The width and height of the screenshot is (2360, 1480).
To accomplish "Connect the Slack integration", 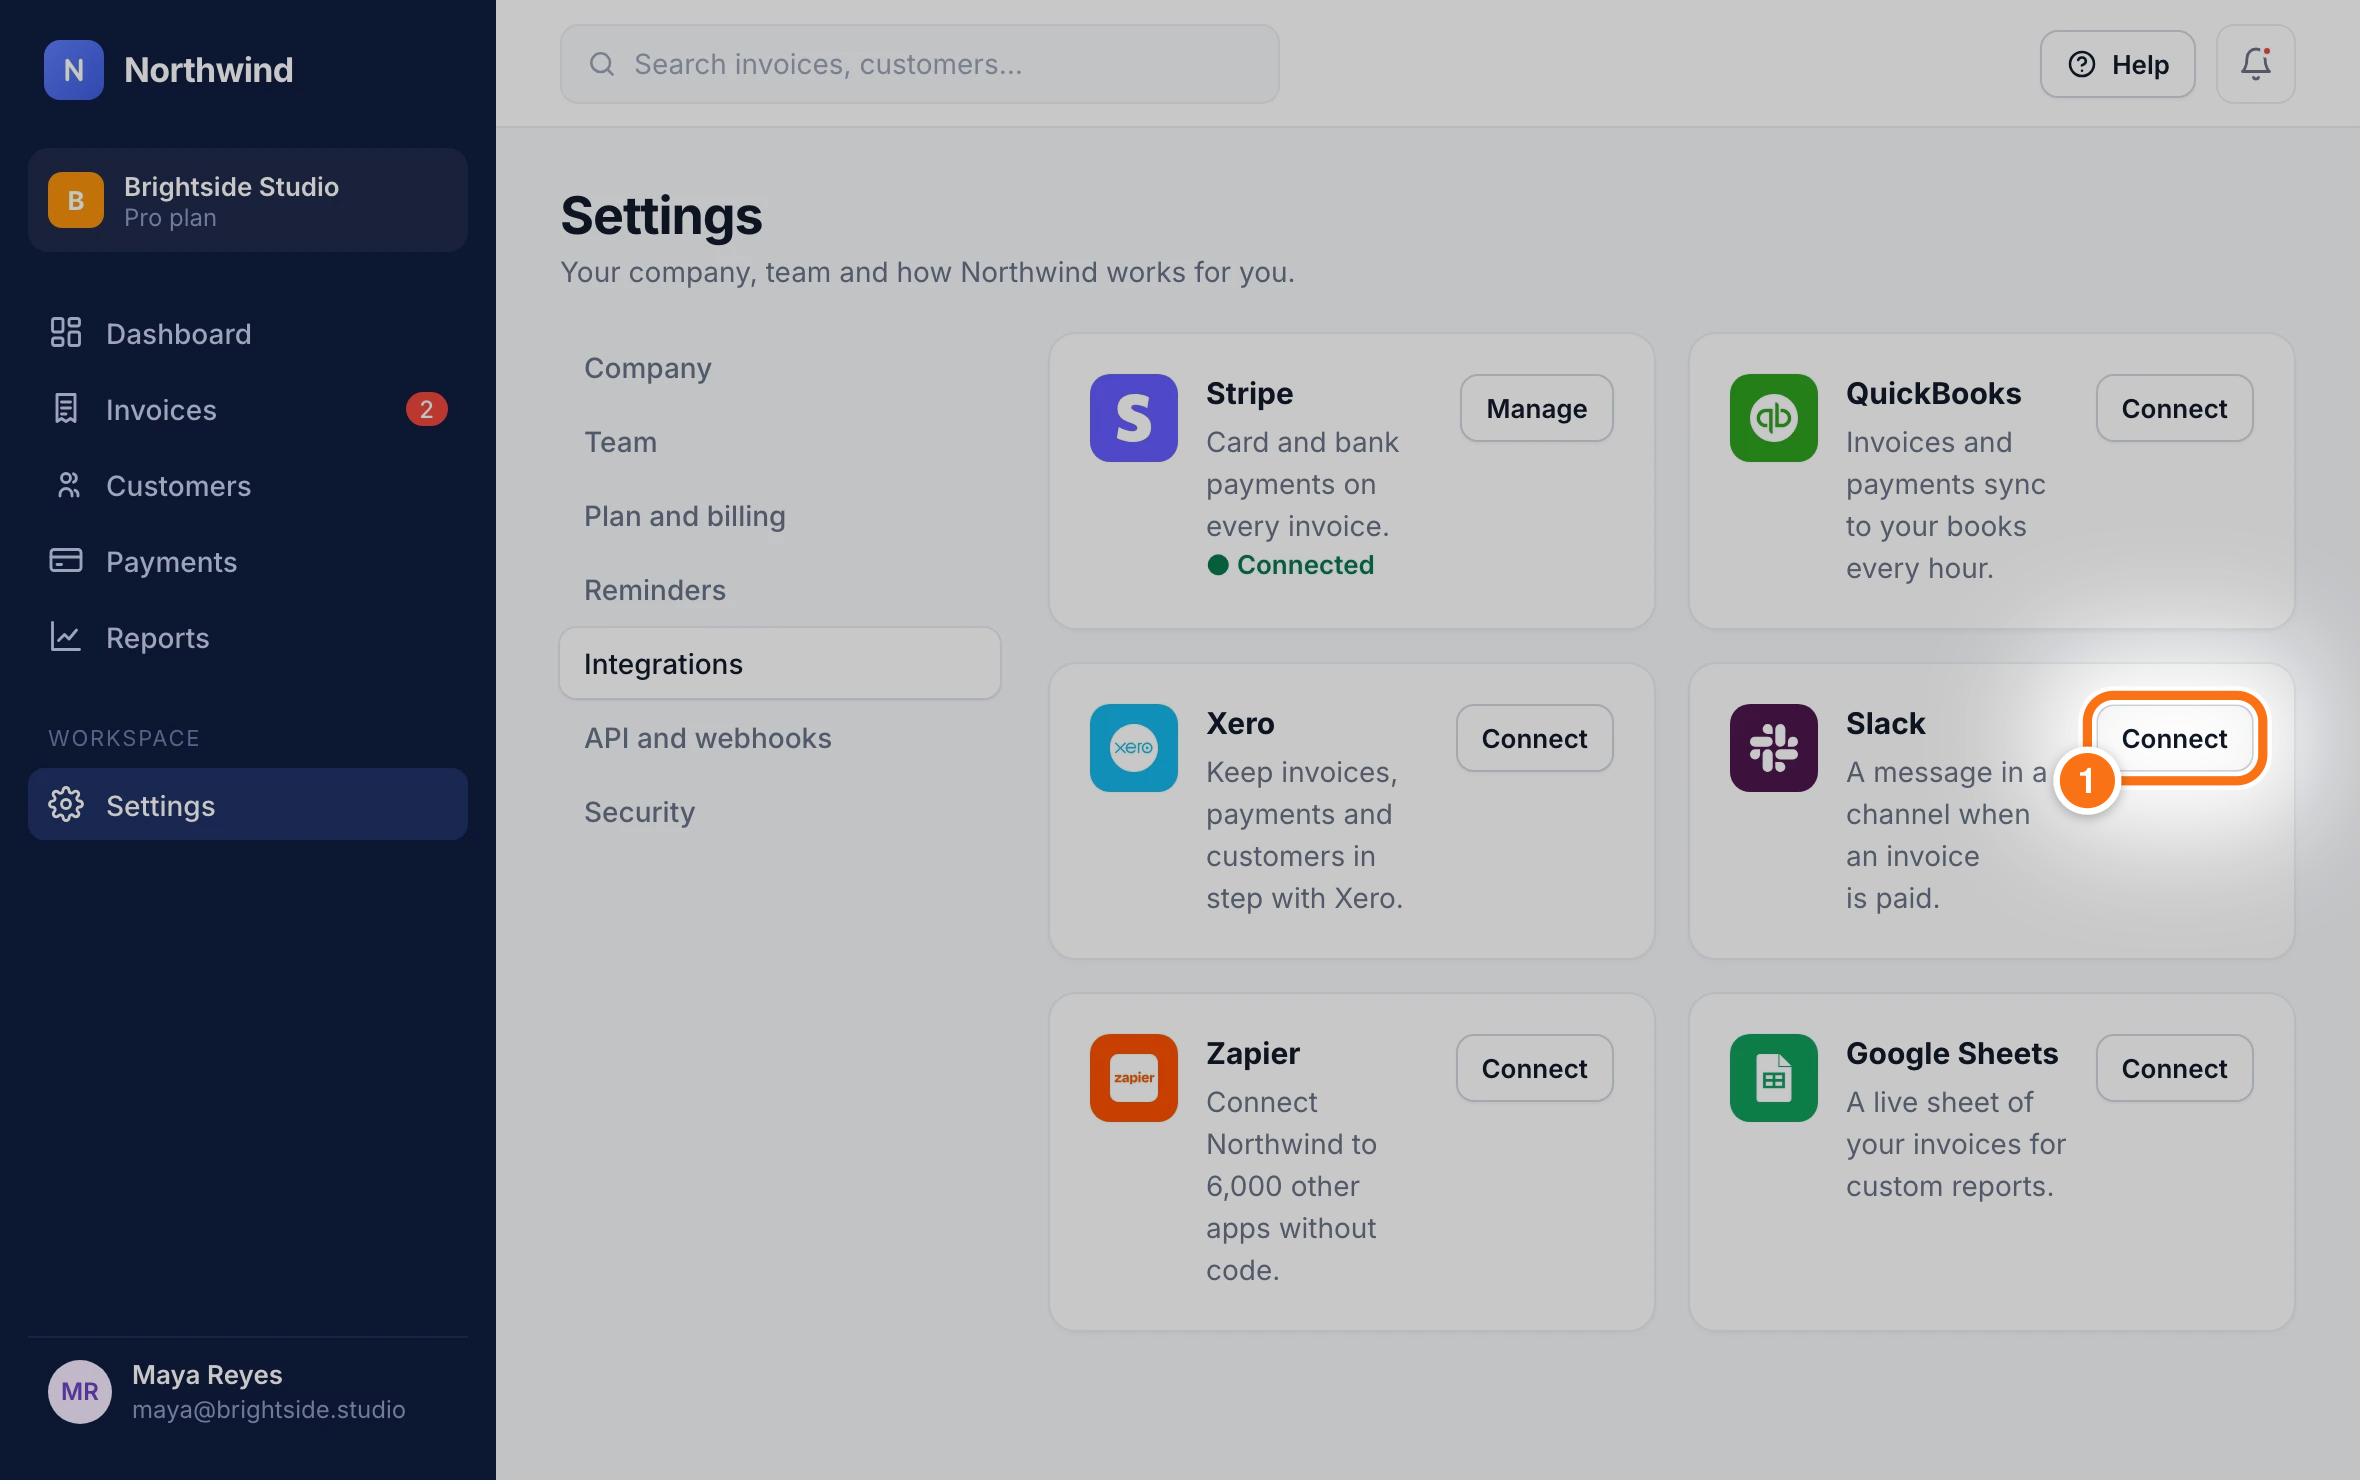I will pyautogui.click(x=2174, y=738).
